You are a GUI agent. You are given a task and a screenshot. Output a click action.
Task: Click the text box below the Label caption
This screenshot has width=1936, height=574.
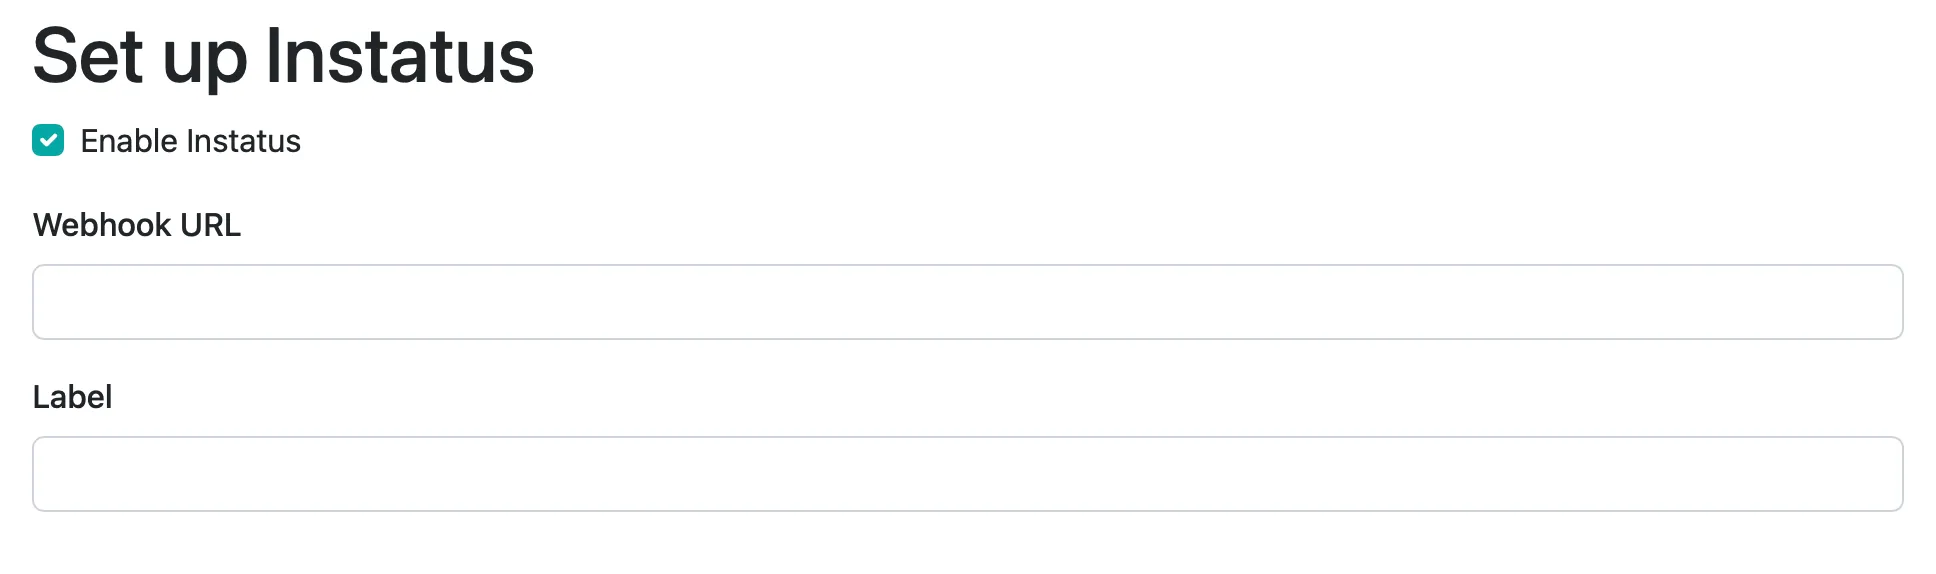click(x=967, y=474)
